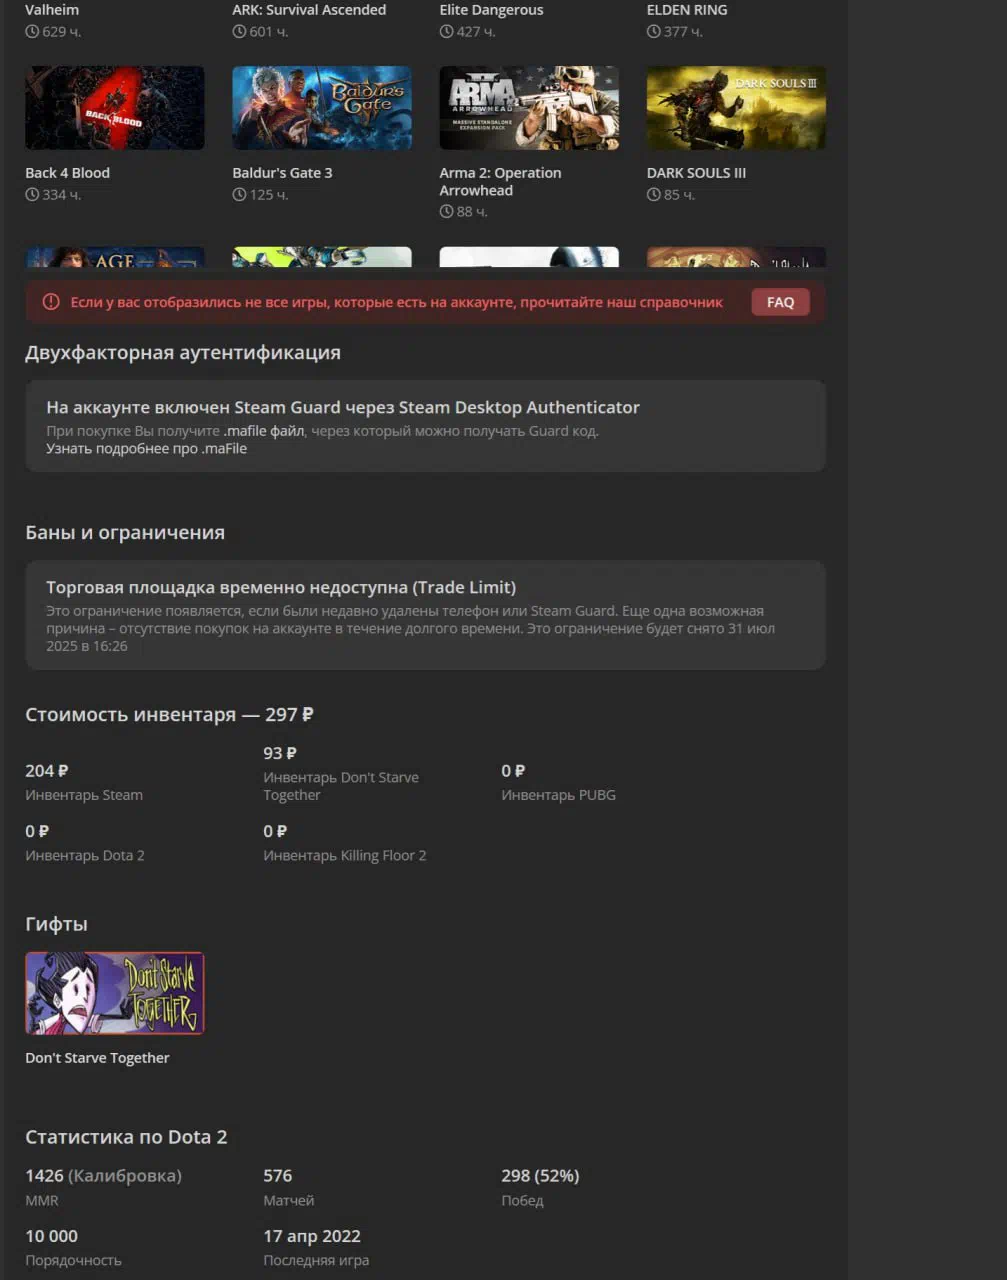
Task: Click the 'Инвентарь Dota 2' label
Action: point(85,855)
